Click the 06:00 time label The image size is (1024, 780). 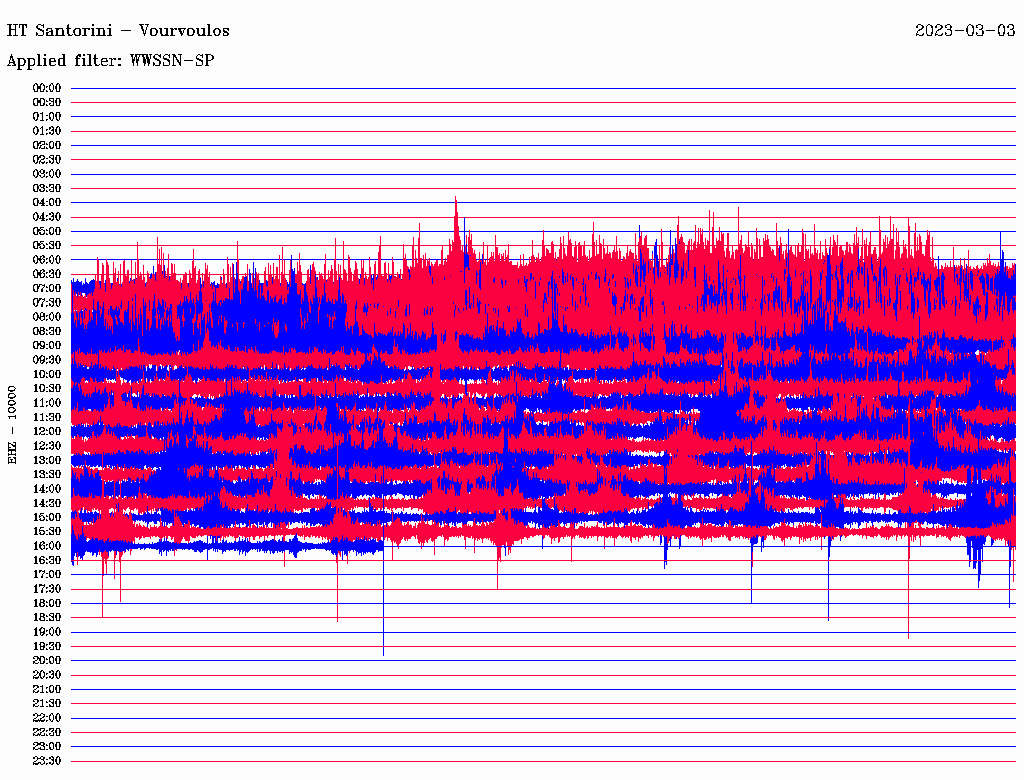coord(47,260)
